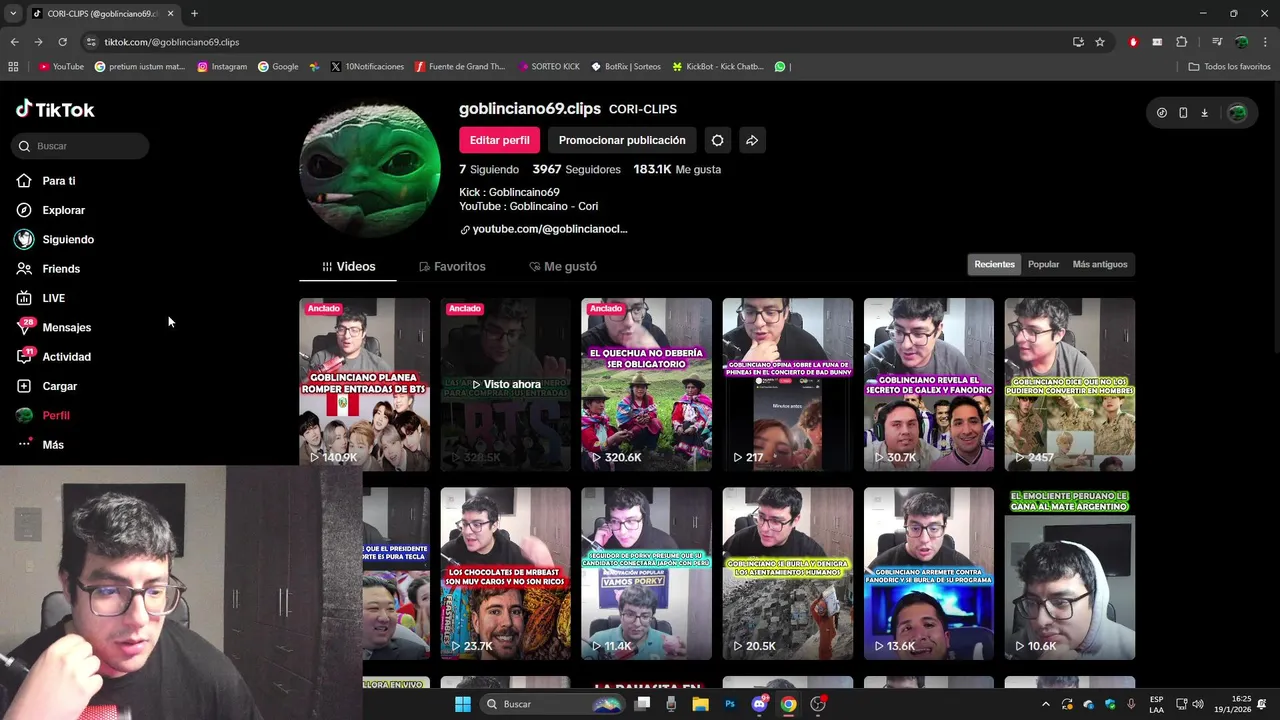The height and width of the screenshot is (720, 1280).
Task: Click the browser back arrow
Action: pyautogui.click(x=14, y=42)
